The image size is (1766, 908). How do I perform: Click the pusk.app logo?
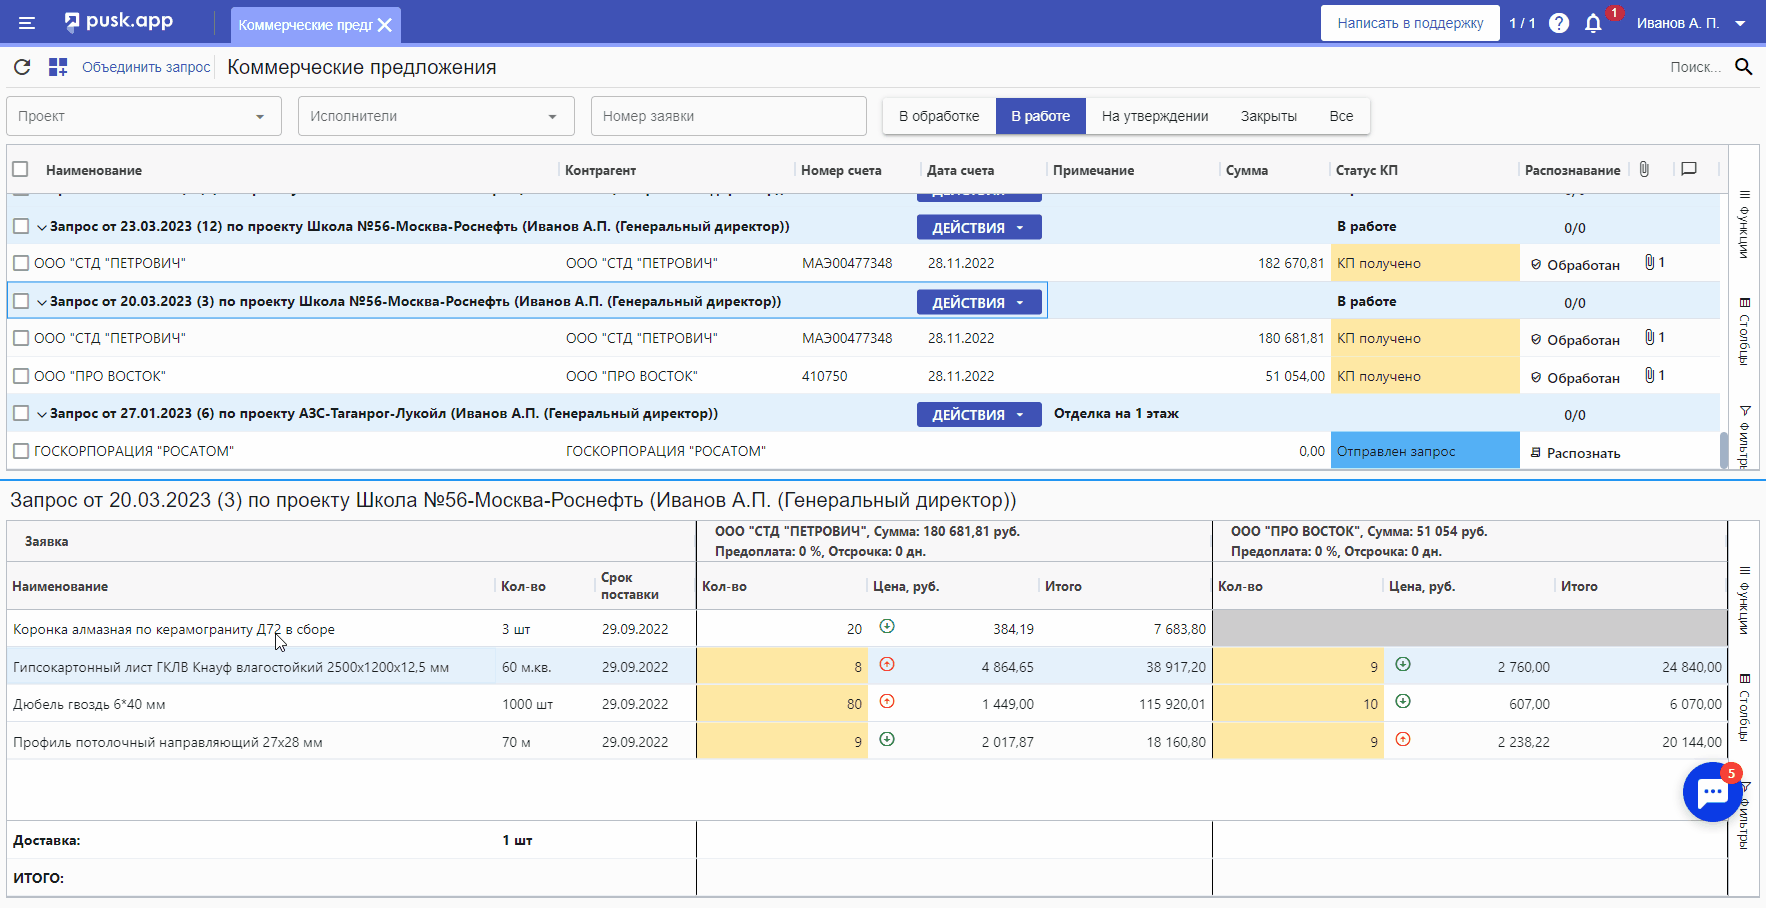click(x=118, y=21)
